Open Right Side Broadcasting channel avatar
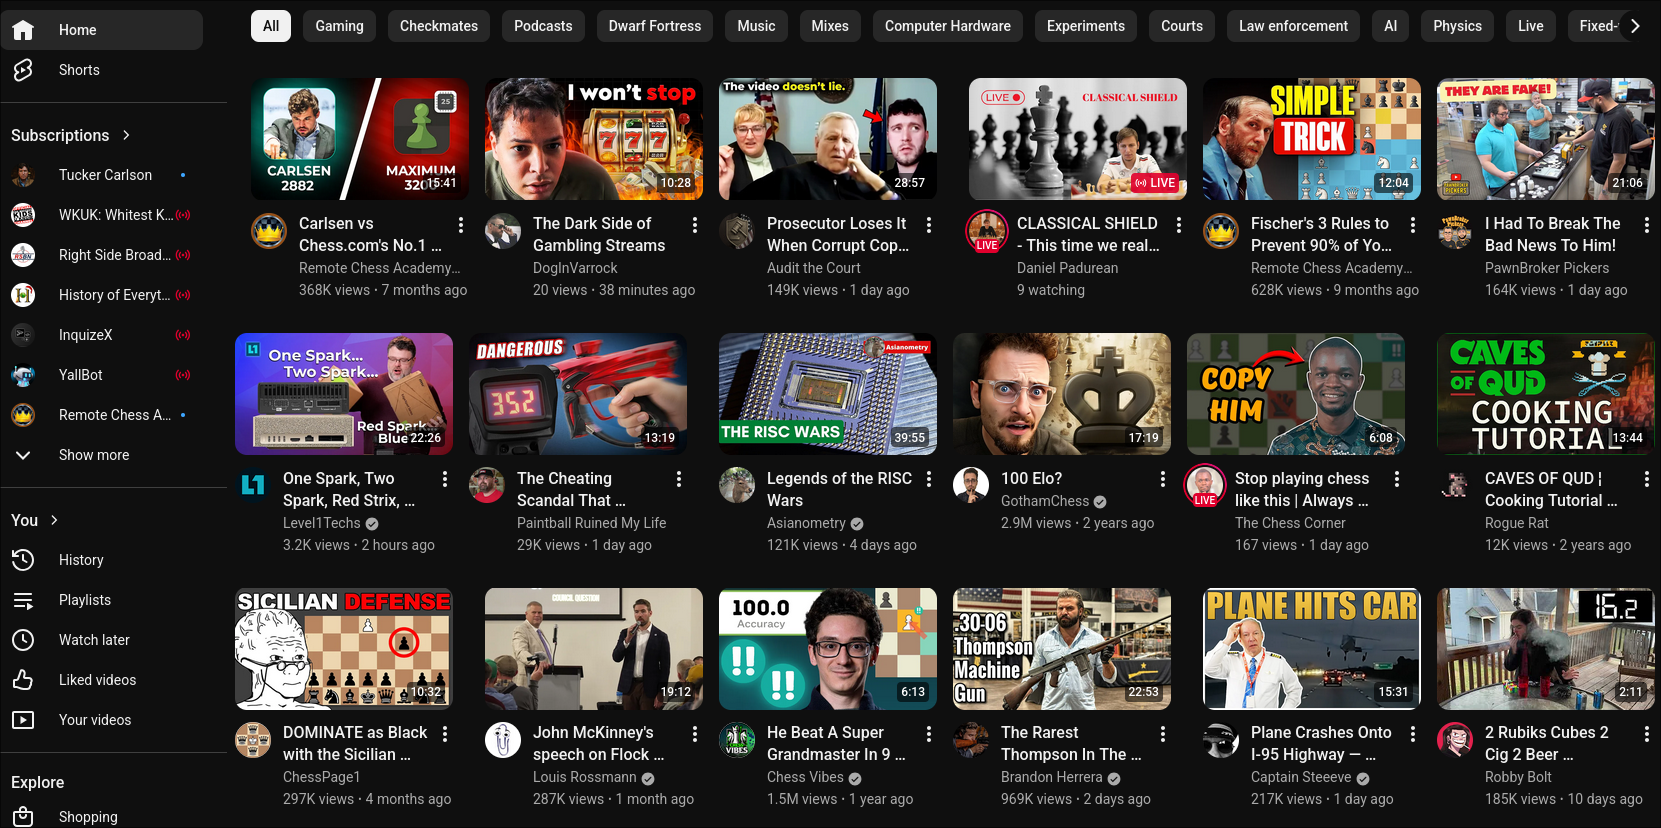The image size is (1661, 828). (x=23, y=255)
